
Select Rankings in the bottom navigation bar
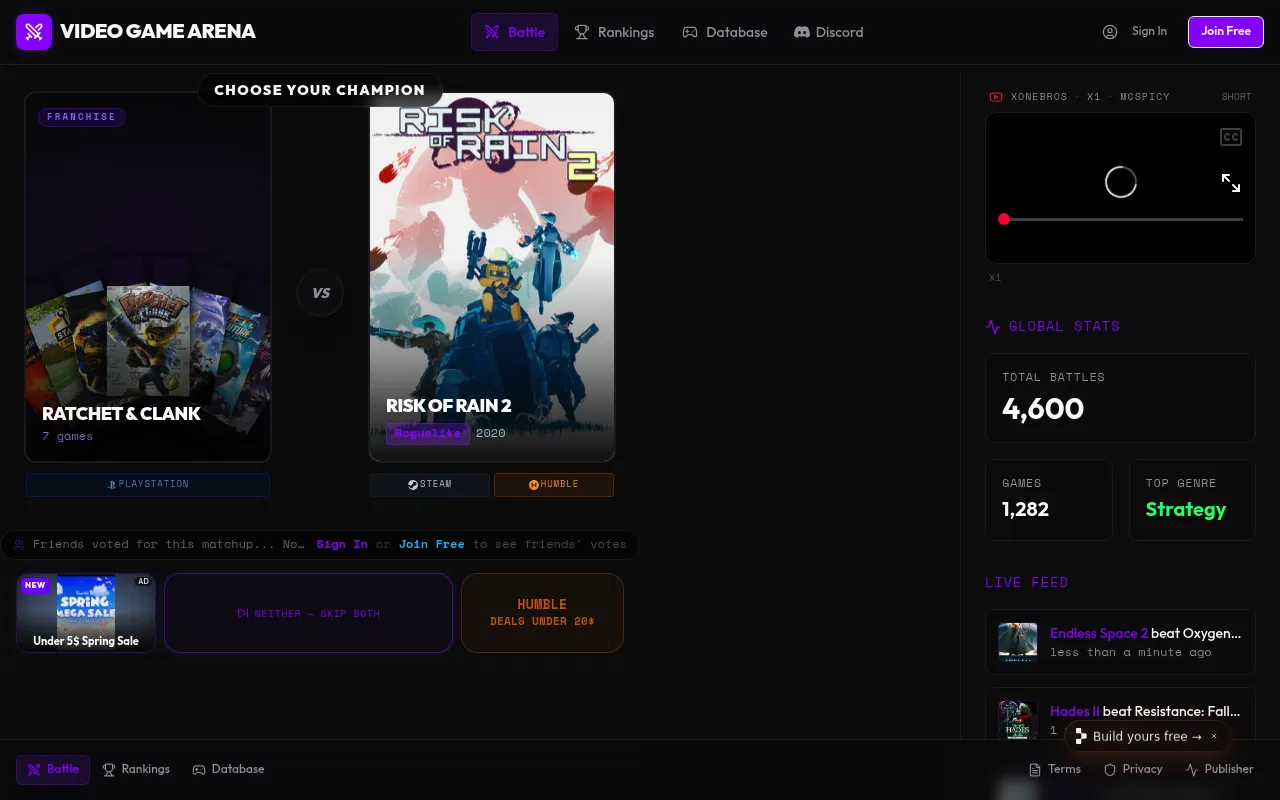tap(136, 769)
